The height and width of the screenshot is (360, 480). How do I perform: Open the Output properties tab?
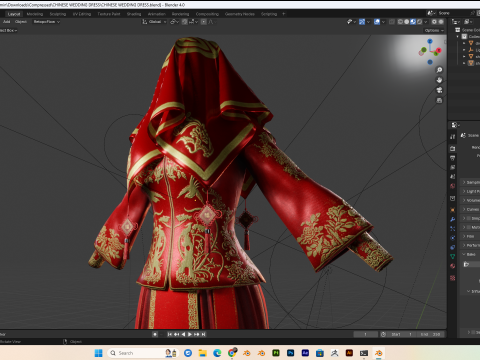pyautogui.click(x=452, y=158)
